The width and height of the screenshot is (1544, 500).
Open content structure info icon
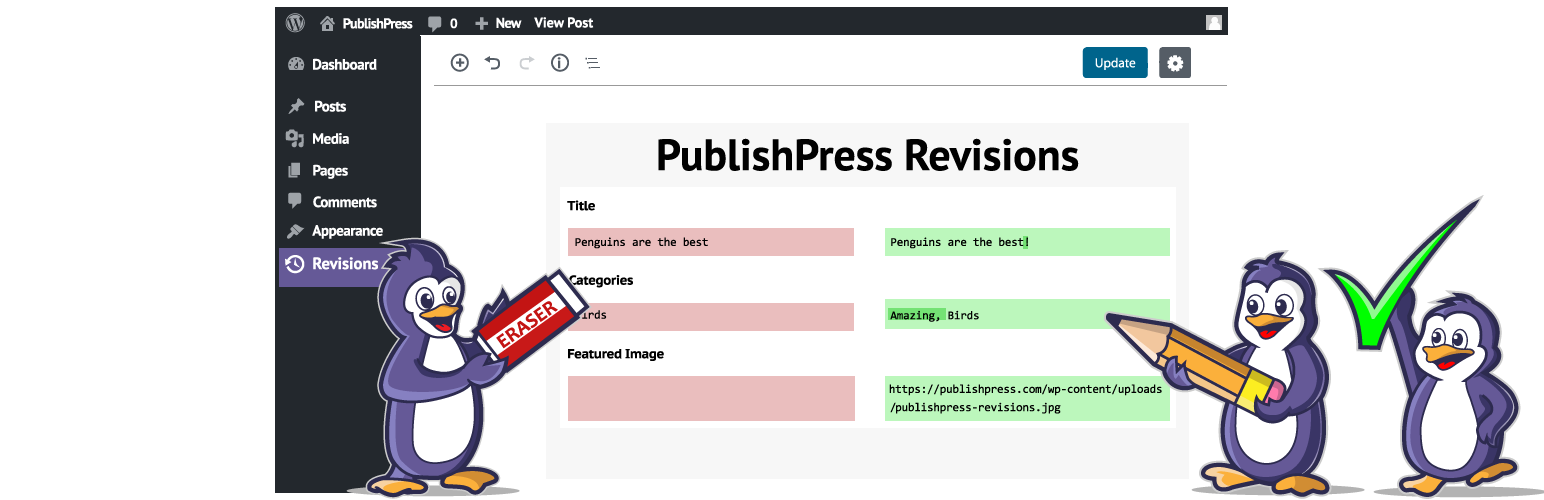[x=560, y=63]
